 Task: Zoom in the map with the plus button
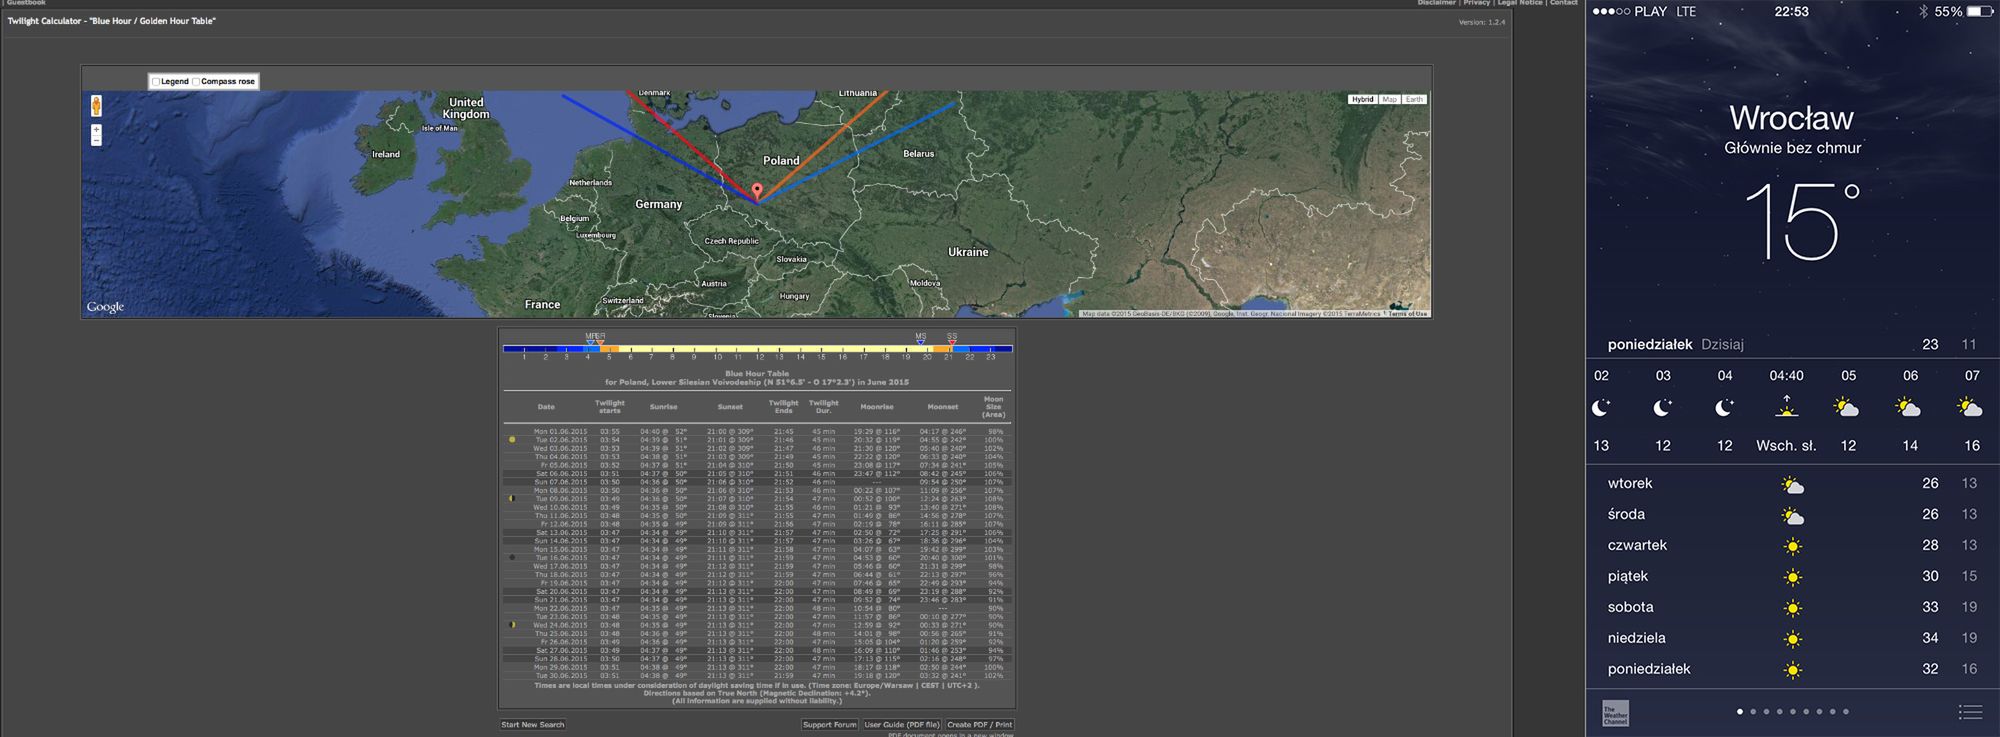pos(96,130)
